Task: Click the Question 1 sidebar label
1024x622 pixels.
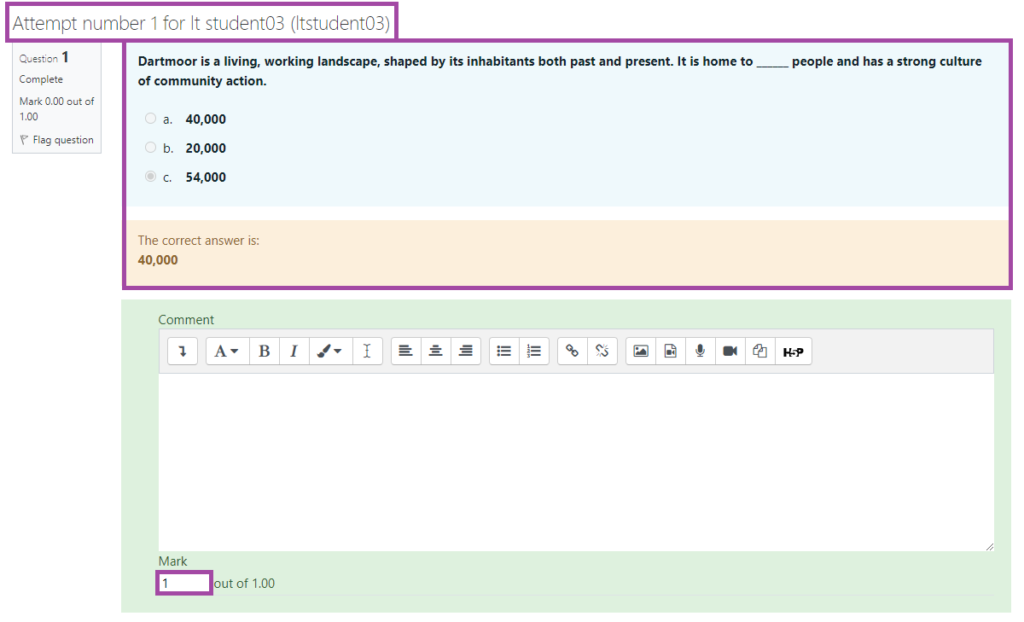Action: [45, 58]
